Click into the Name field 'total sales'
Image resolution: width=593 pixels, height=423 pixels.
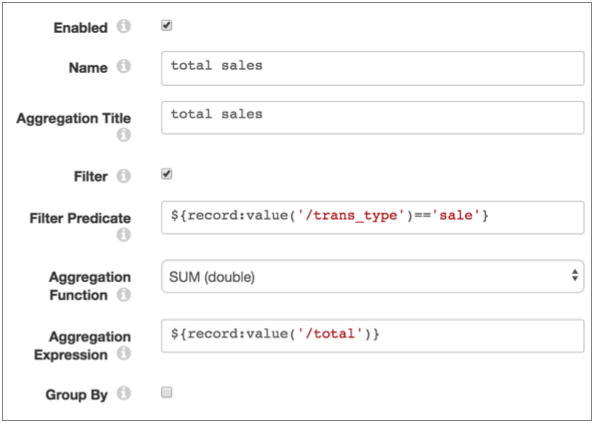(373, 68)
